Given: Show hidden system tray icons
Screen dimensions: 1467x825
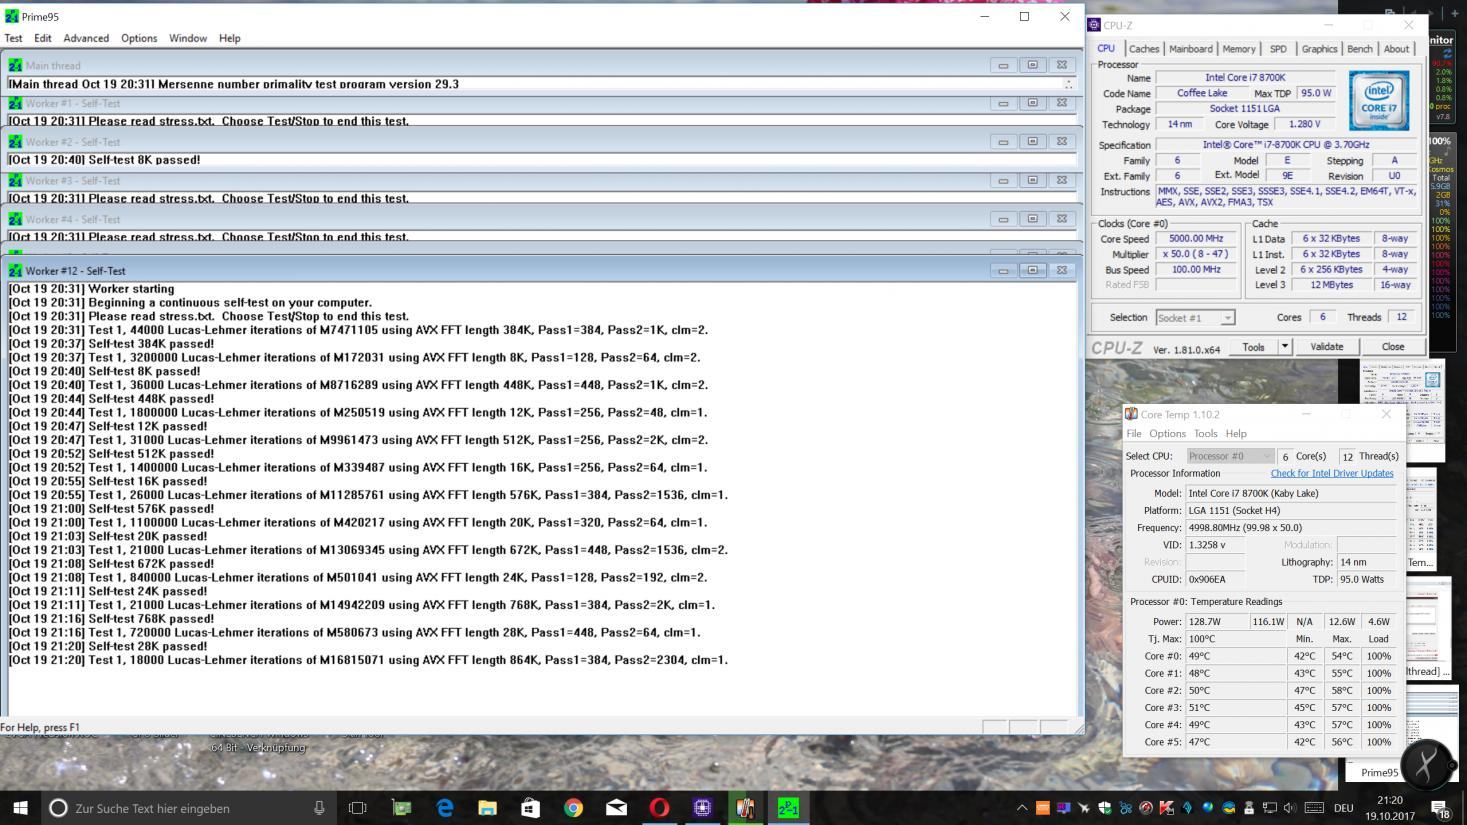Looking at the screenshot, I should [1022, 808].
